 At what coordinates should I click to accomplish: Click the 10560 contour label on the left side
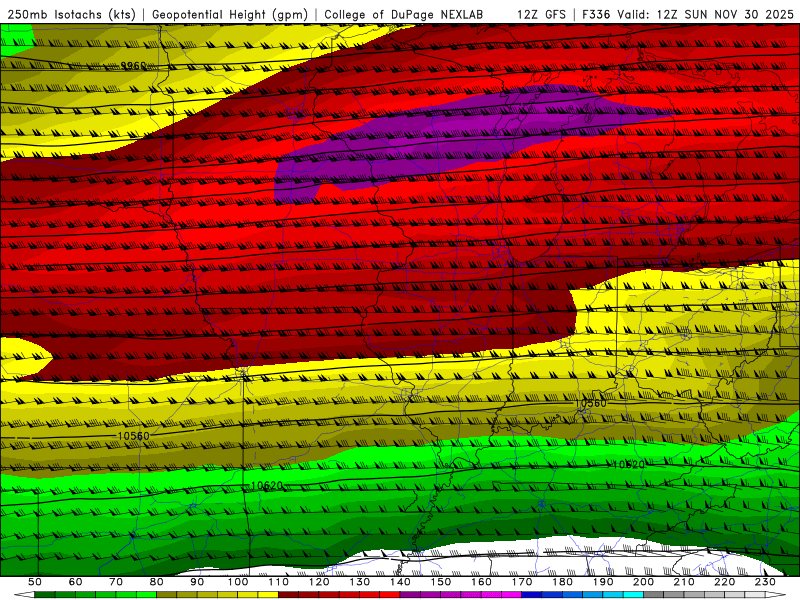tap(133, 436)
